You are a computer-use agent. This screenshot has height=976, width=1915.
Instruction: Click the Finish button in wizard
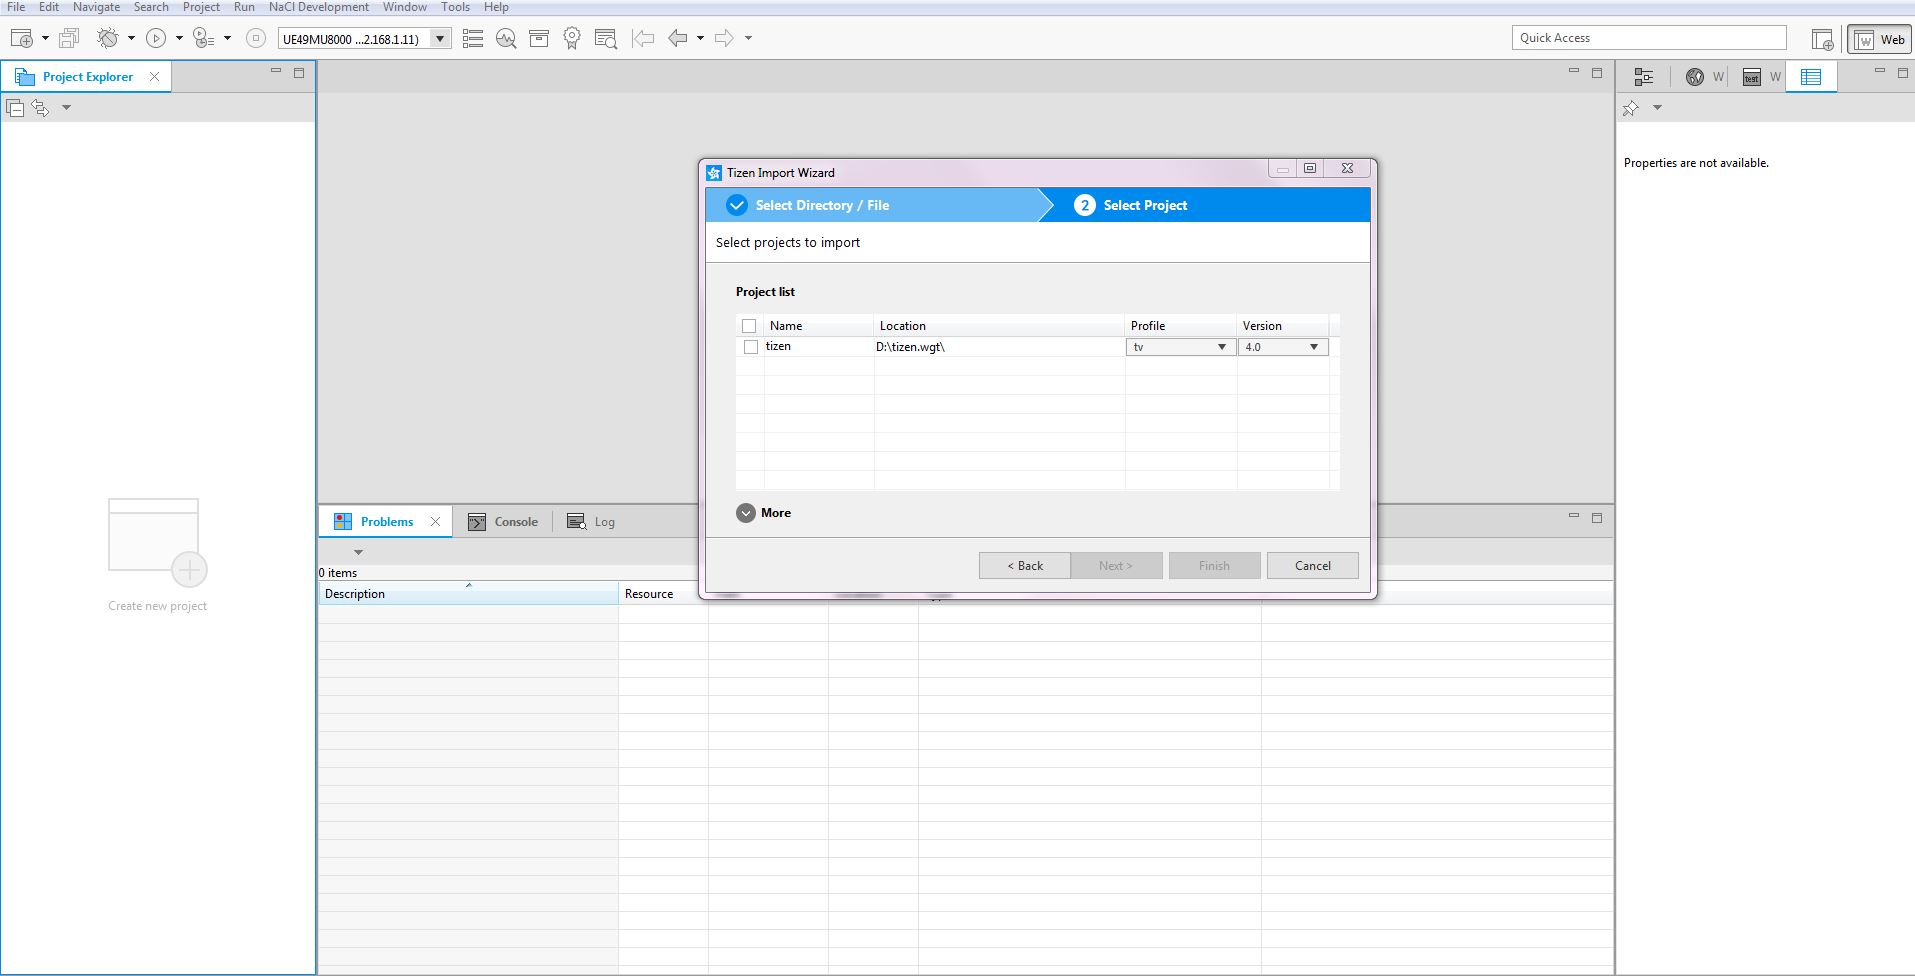click(1214, 566)
